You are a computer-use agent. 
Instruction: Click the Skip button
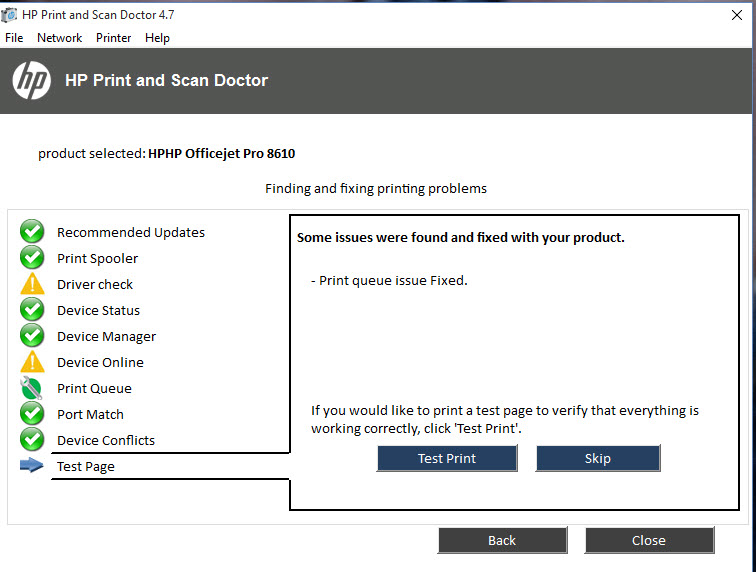(x=598, y=458)
